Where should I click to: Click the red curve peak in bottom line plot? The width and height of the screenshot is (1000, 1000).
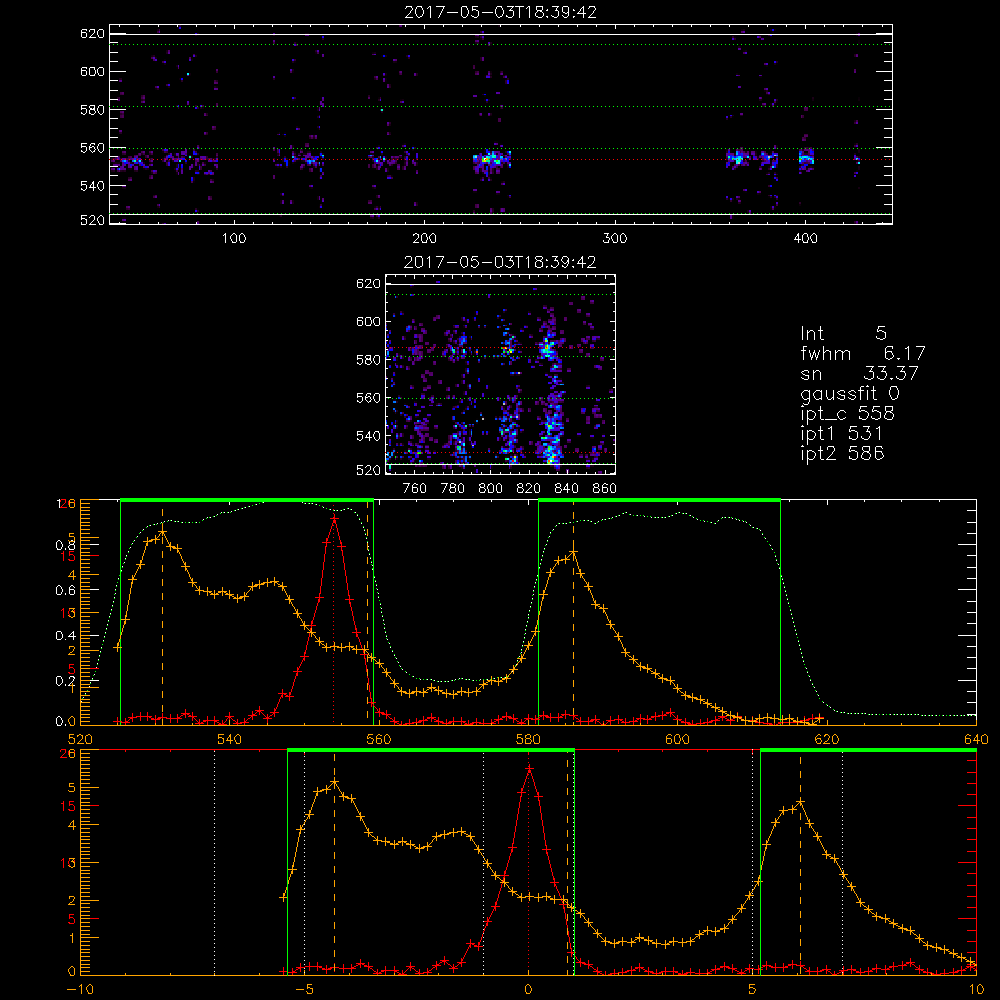pyautogui.click(x=529, y=769)
